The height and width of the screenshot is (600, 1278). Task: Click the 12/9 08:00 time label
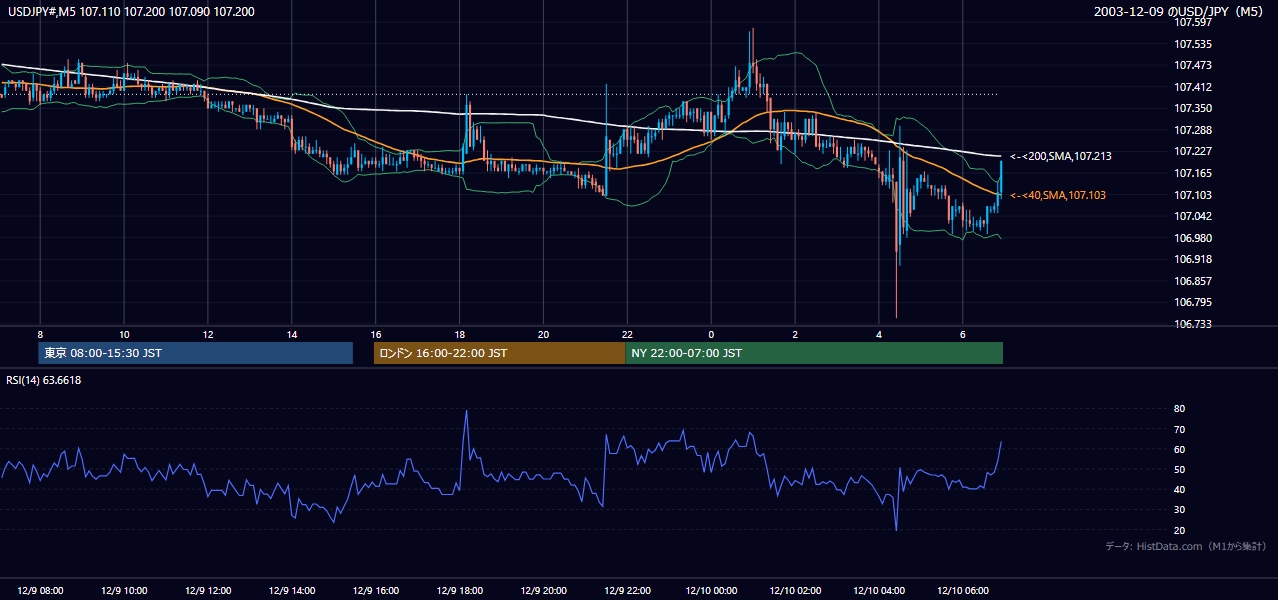point(40,591)
